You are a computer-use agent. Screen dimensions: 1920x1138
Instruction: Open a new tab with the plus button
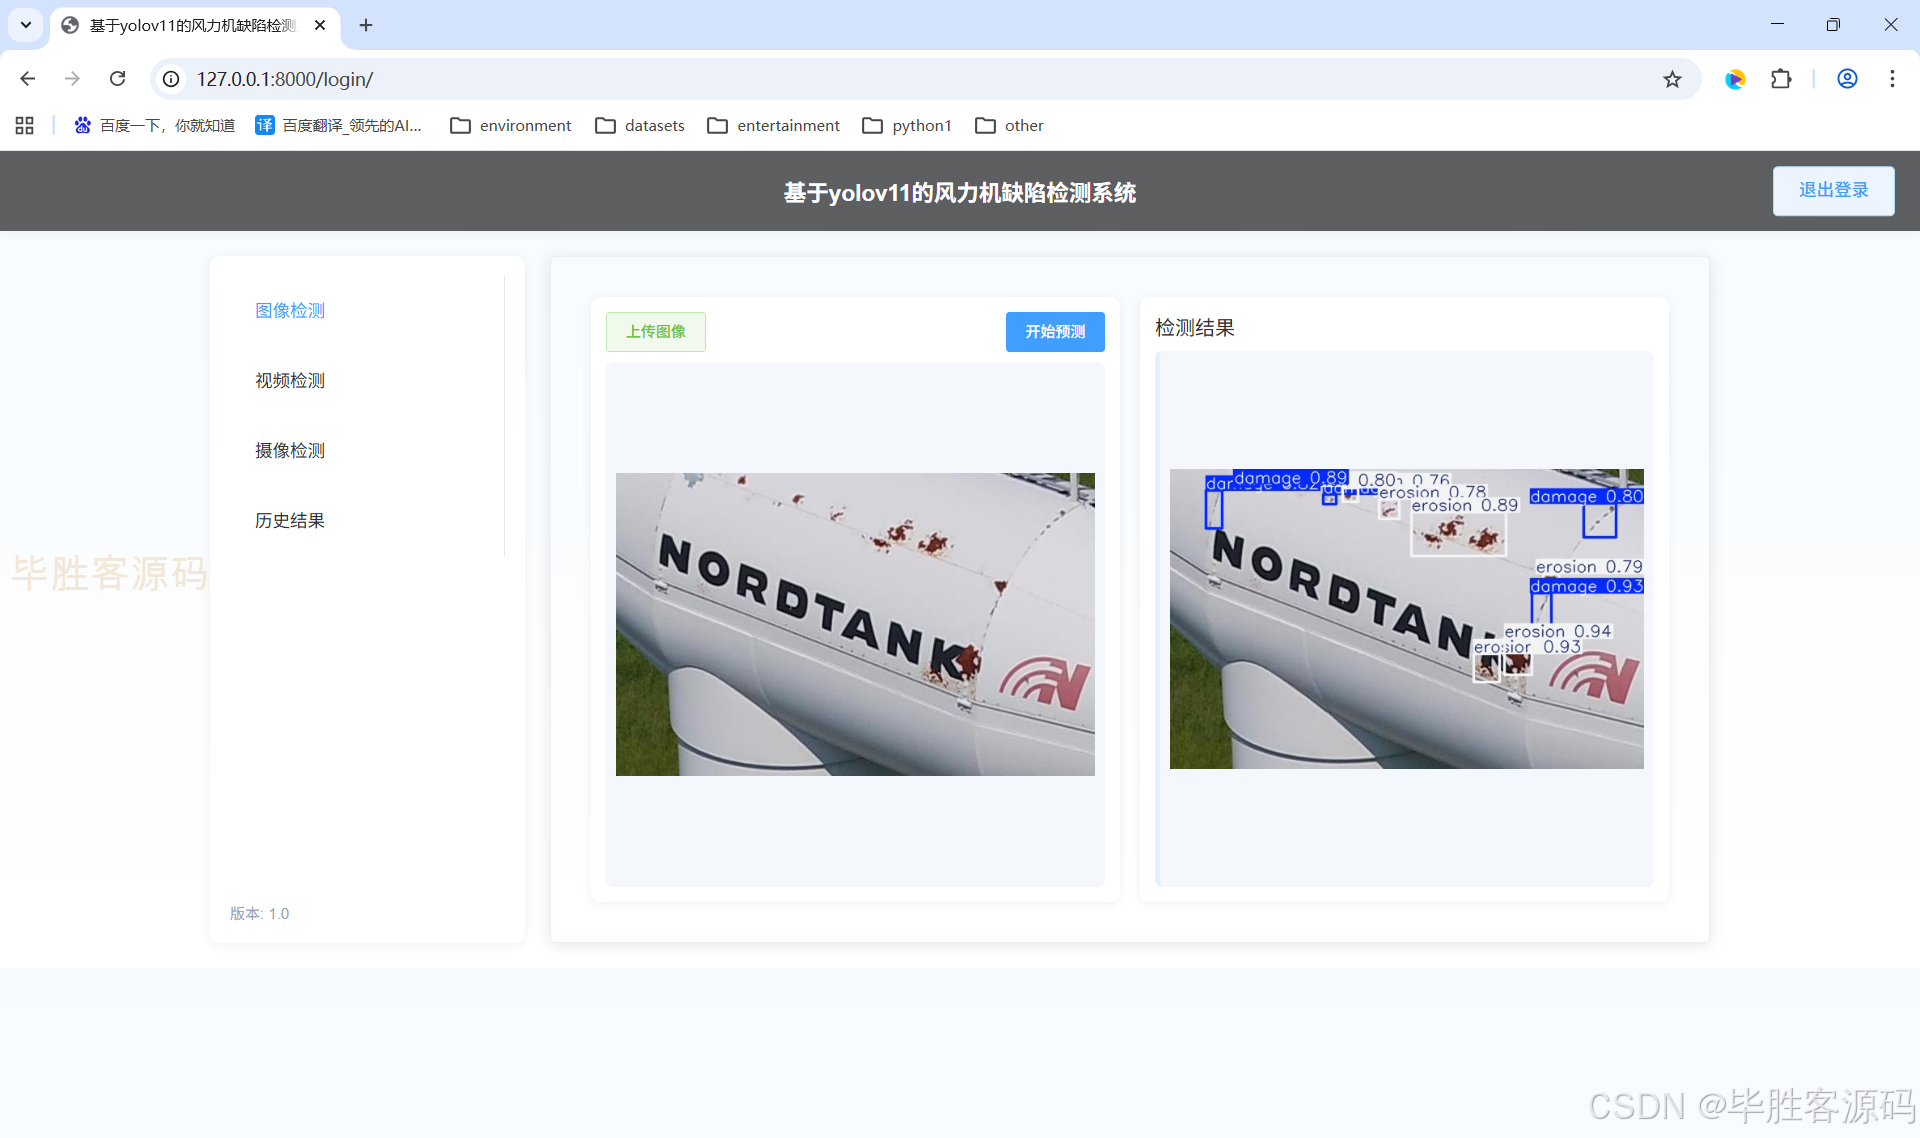point(366,25)
